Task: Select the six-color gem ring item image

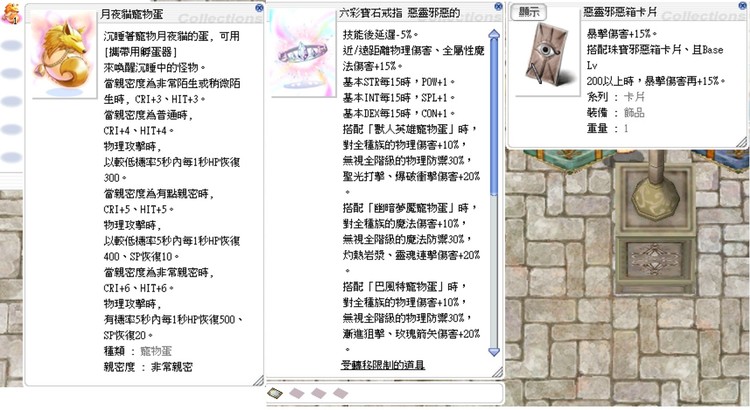Action: click(x=303, y=54)
